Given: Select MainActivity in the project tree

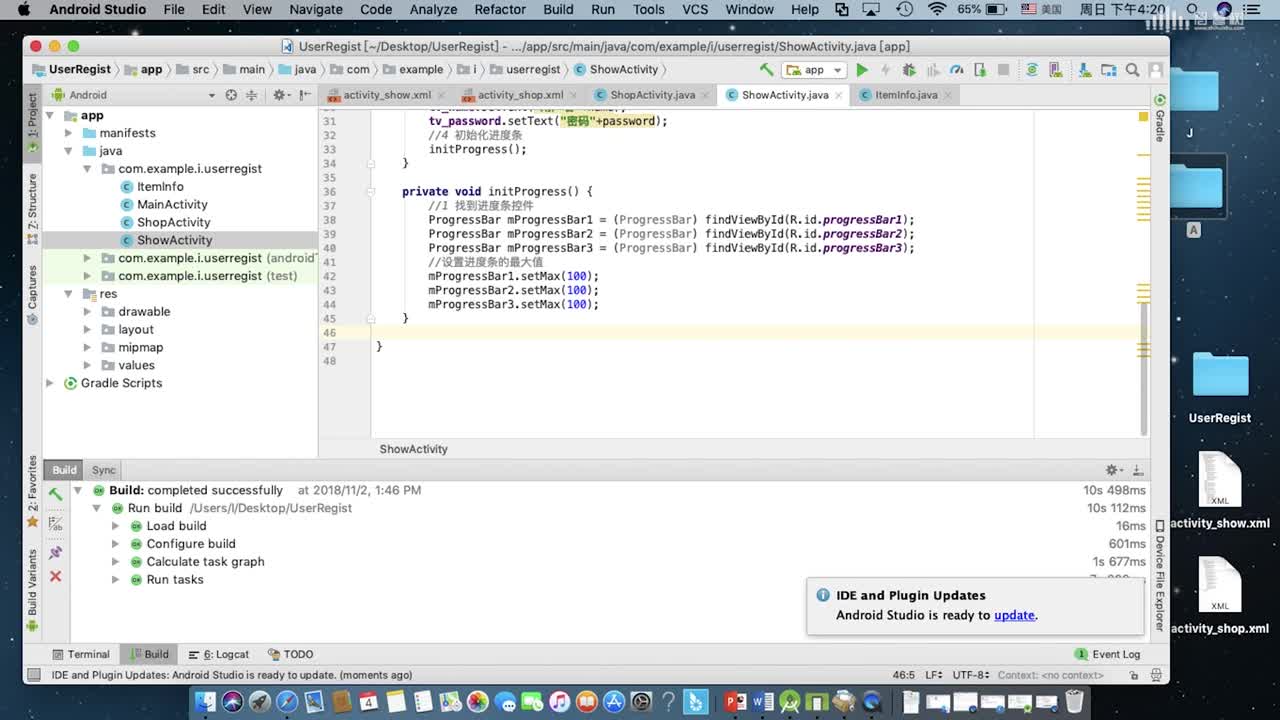Looking at the screenshot, I should 172,205.
